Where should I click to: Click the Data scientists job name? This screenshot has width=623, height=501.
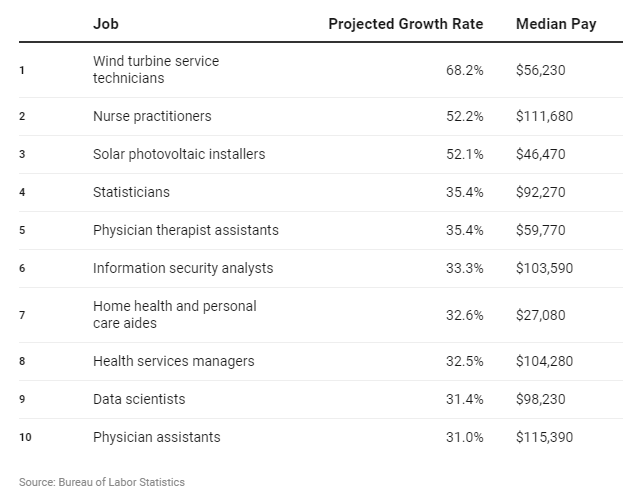[139, 399]
